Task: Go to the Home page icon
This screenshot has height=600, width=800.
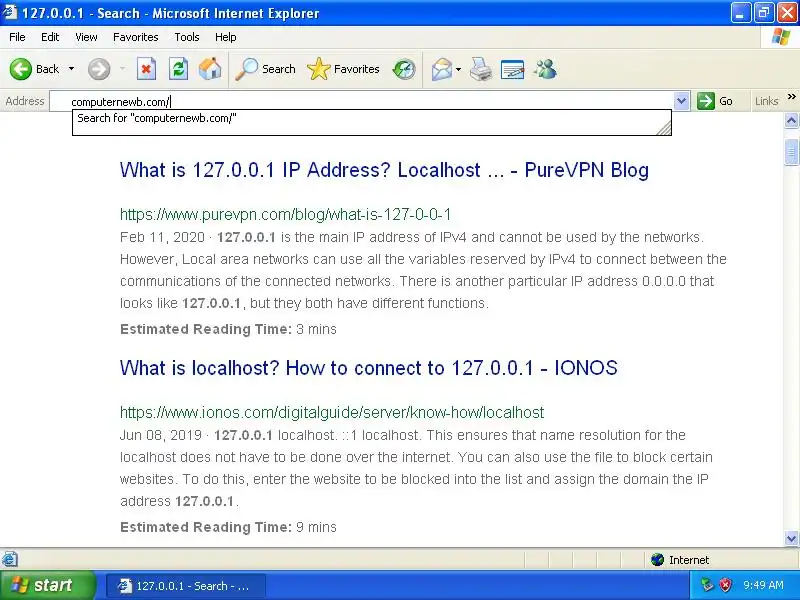Action: tap(210, 69)
